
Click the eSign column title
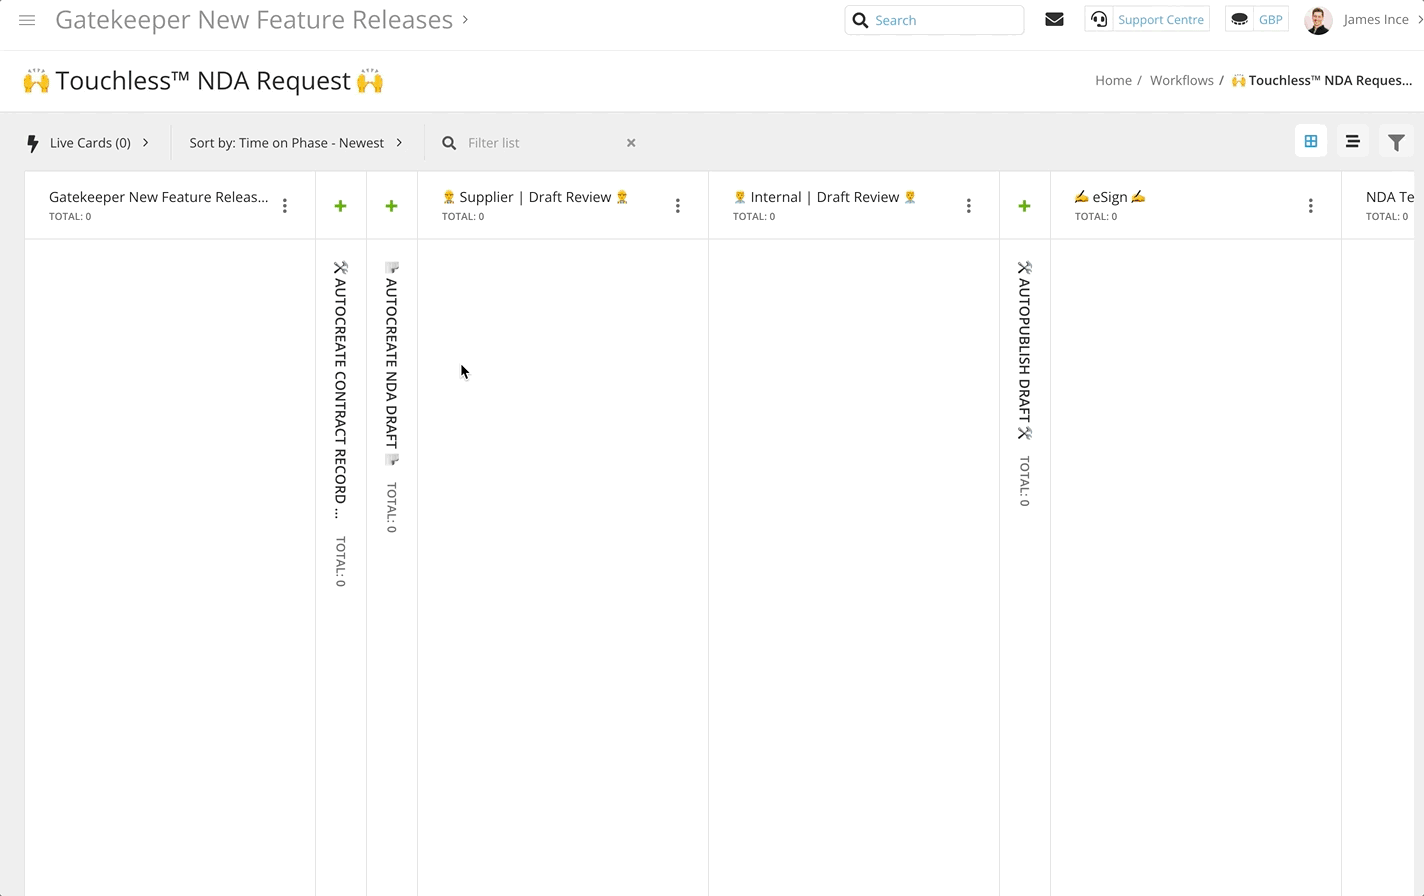(1110, 197)
